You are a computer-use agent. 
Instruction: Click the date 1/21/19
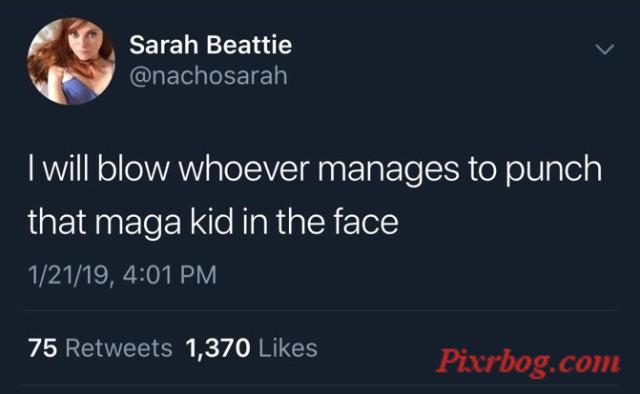[x=69, y=276]
